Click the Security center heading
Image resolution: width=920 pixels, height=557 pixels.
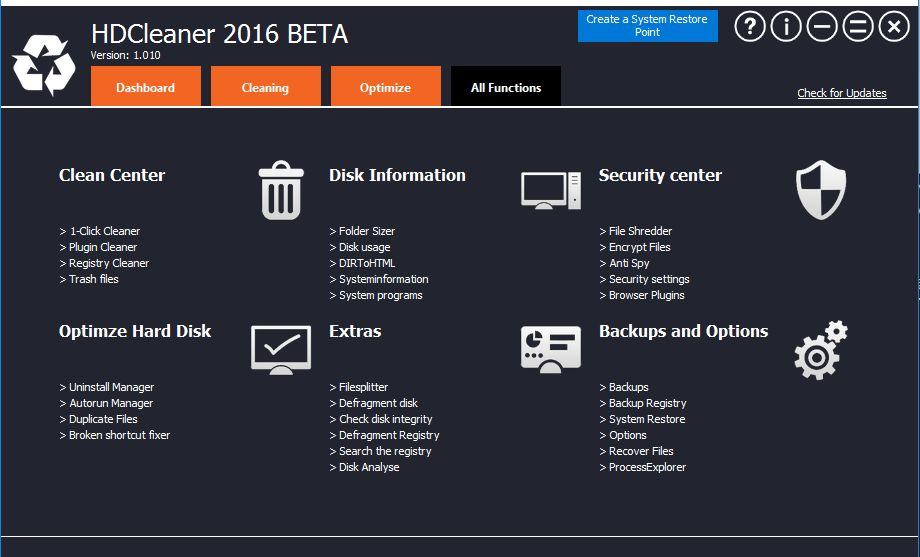tap(661, 175)
